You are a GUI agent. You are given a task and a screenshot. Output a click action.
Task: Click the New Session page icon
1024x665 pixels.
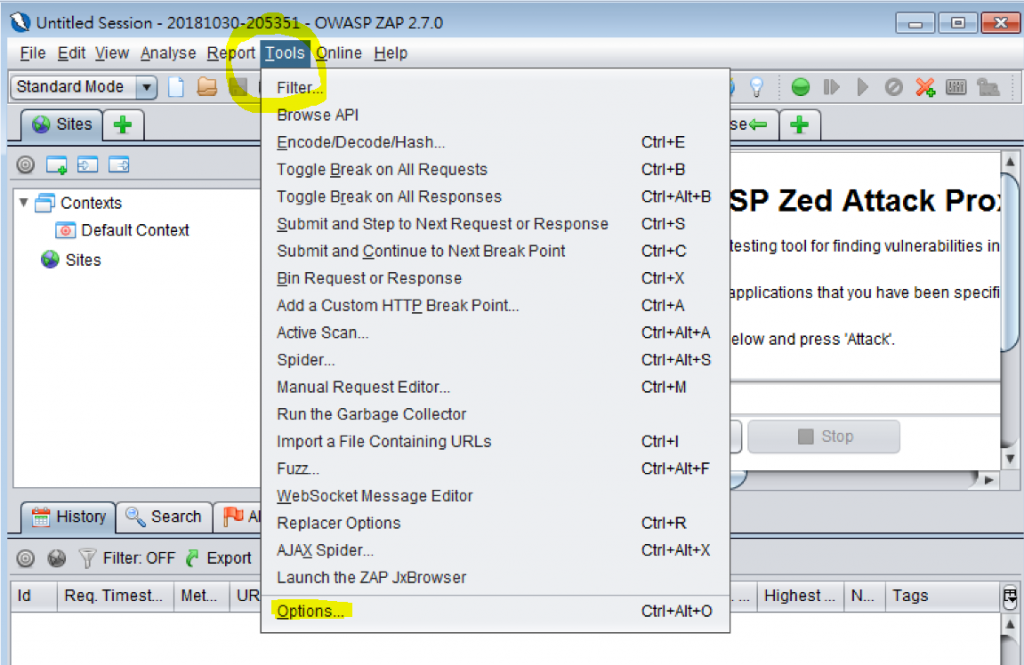(x=176, y=87)
